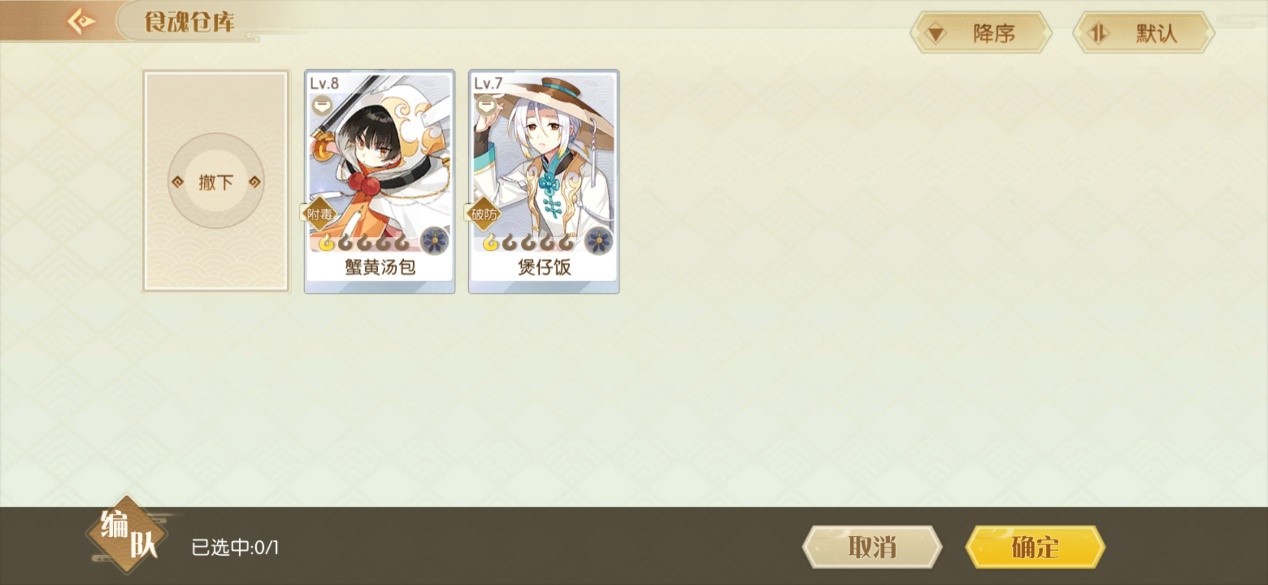
Task: Click the triangle arrow in 降序 button
Action: 936,34
